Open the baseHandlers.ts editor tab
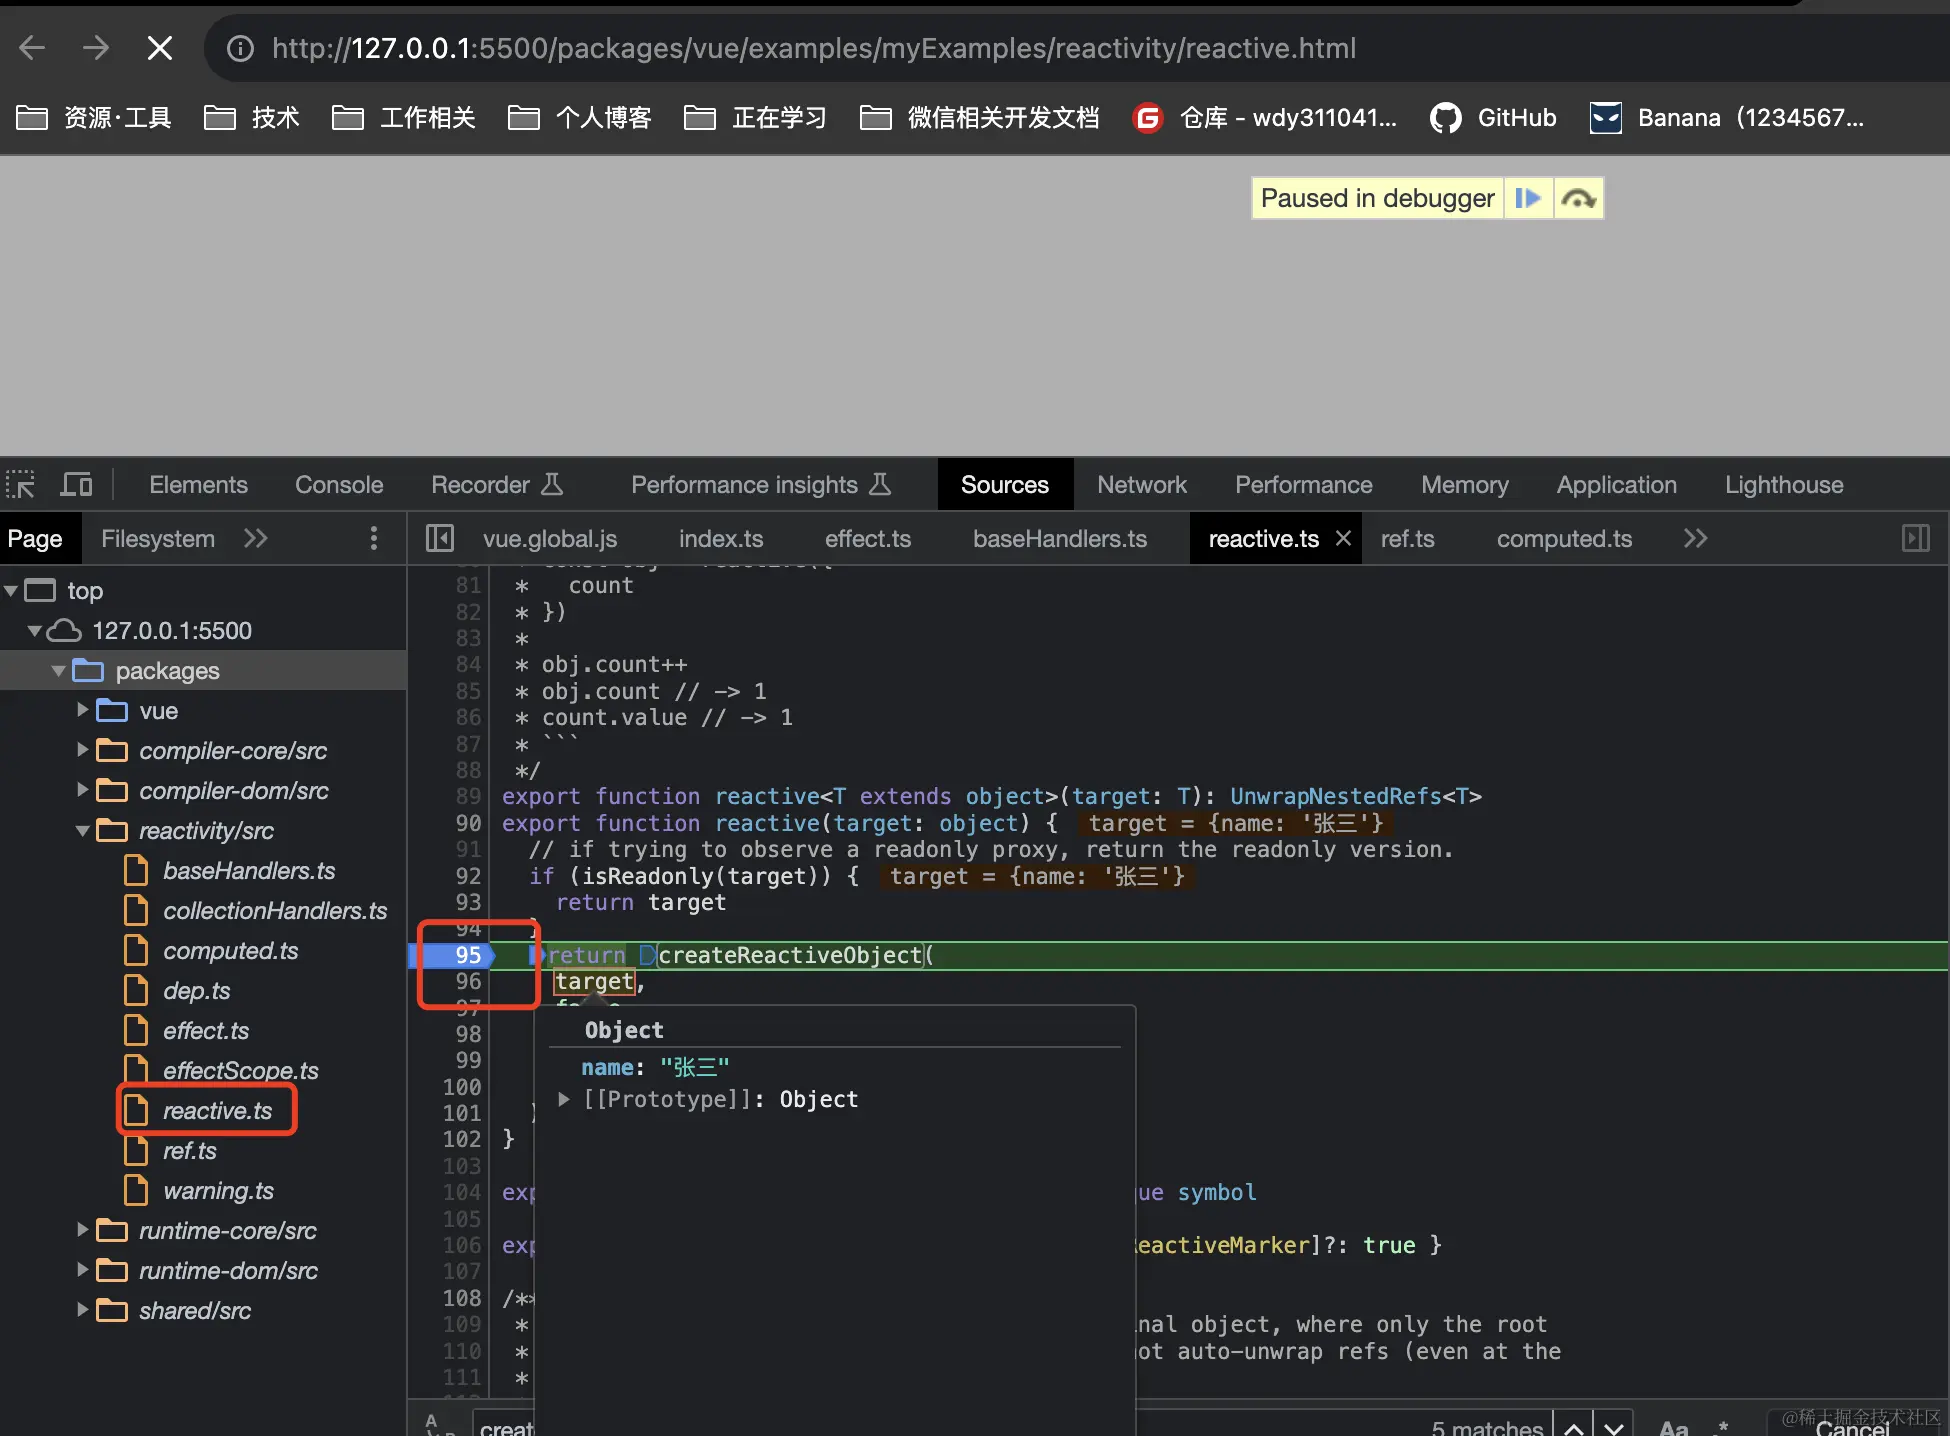Screen dimensions: 1950x1436 tap(1059, 538)
